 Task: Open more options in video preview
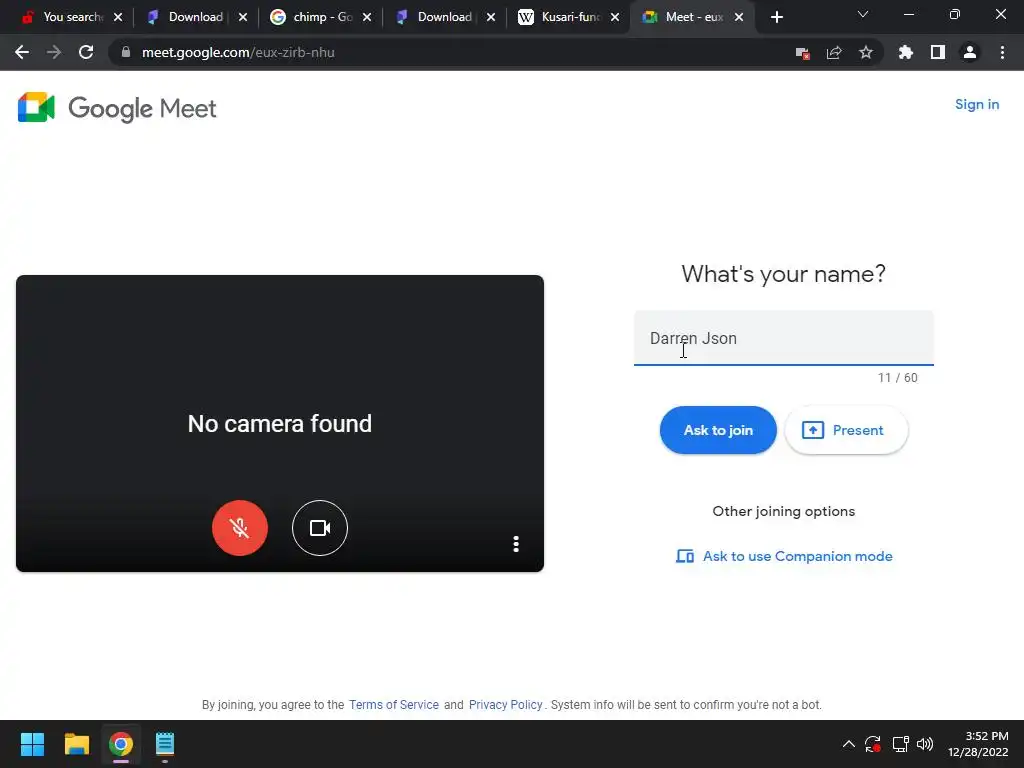[516, 544]
